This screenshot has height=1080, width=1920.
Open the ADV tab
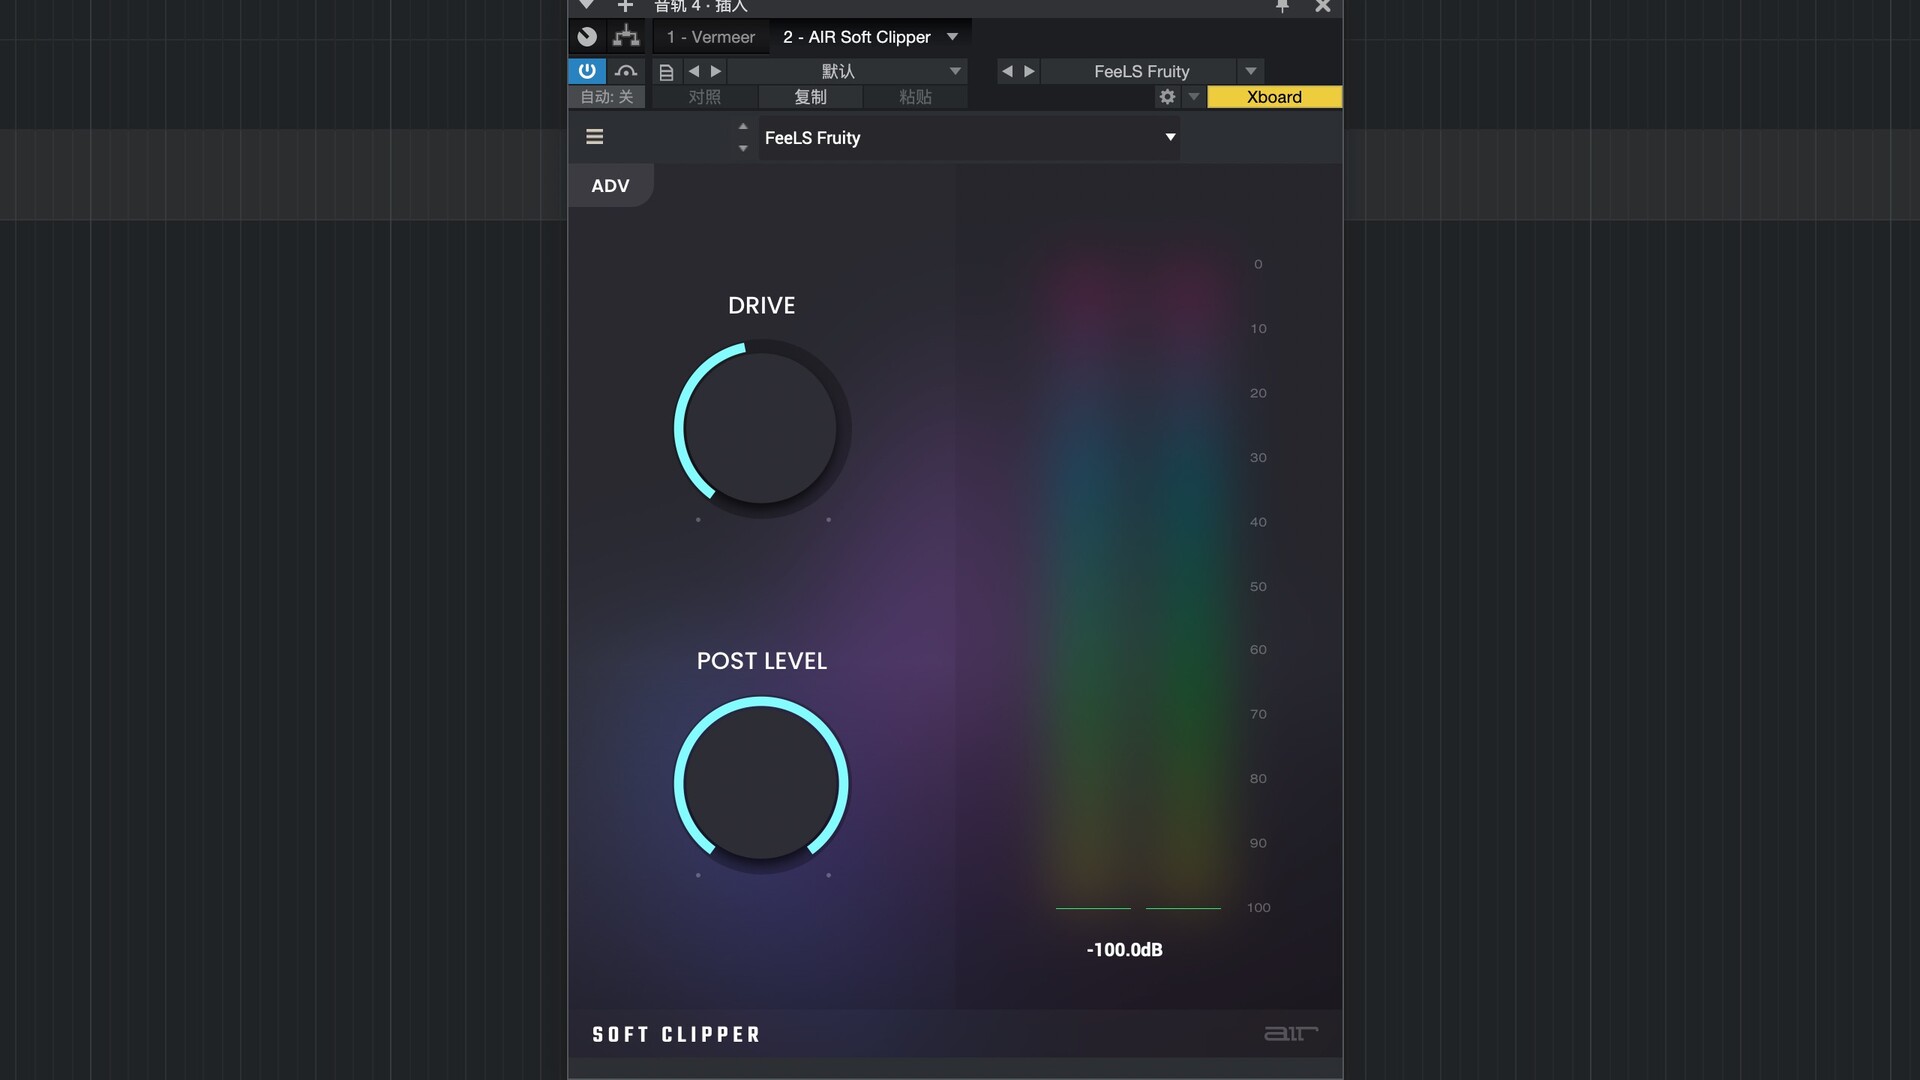tap(610, 186)
